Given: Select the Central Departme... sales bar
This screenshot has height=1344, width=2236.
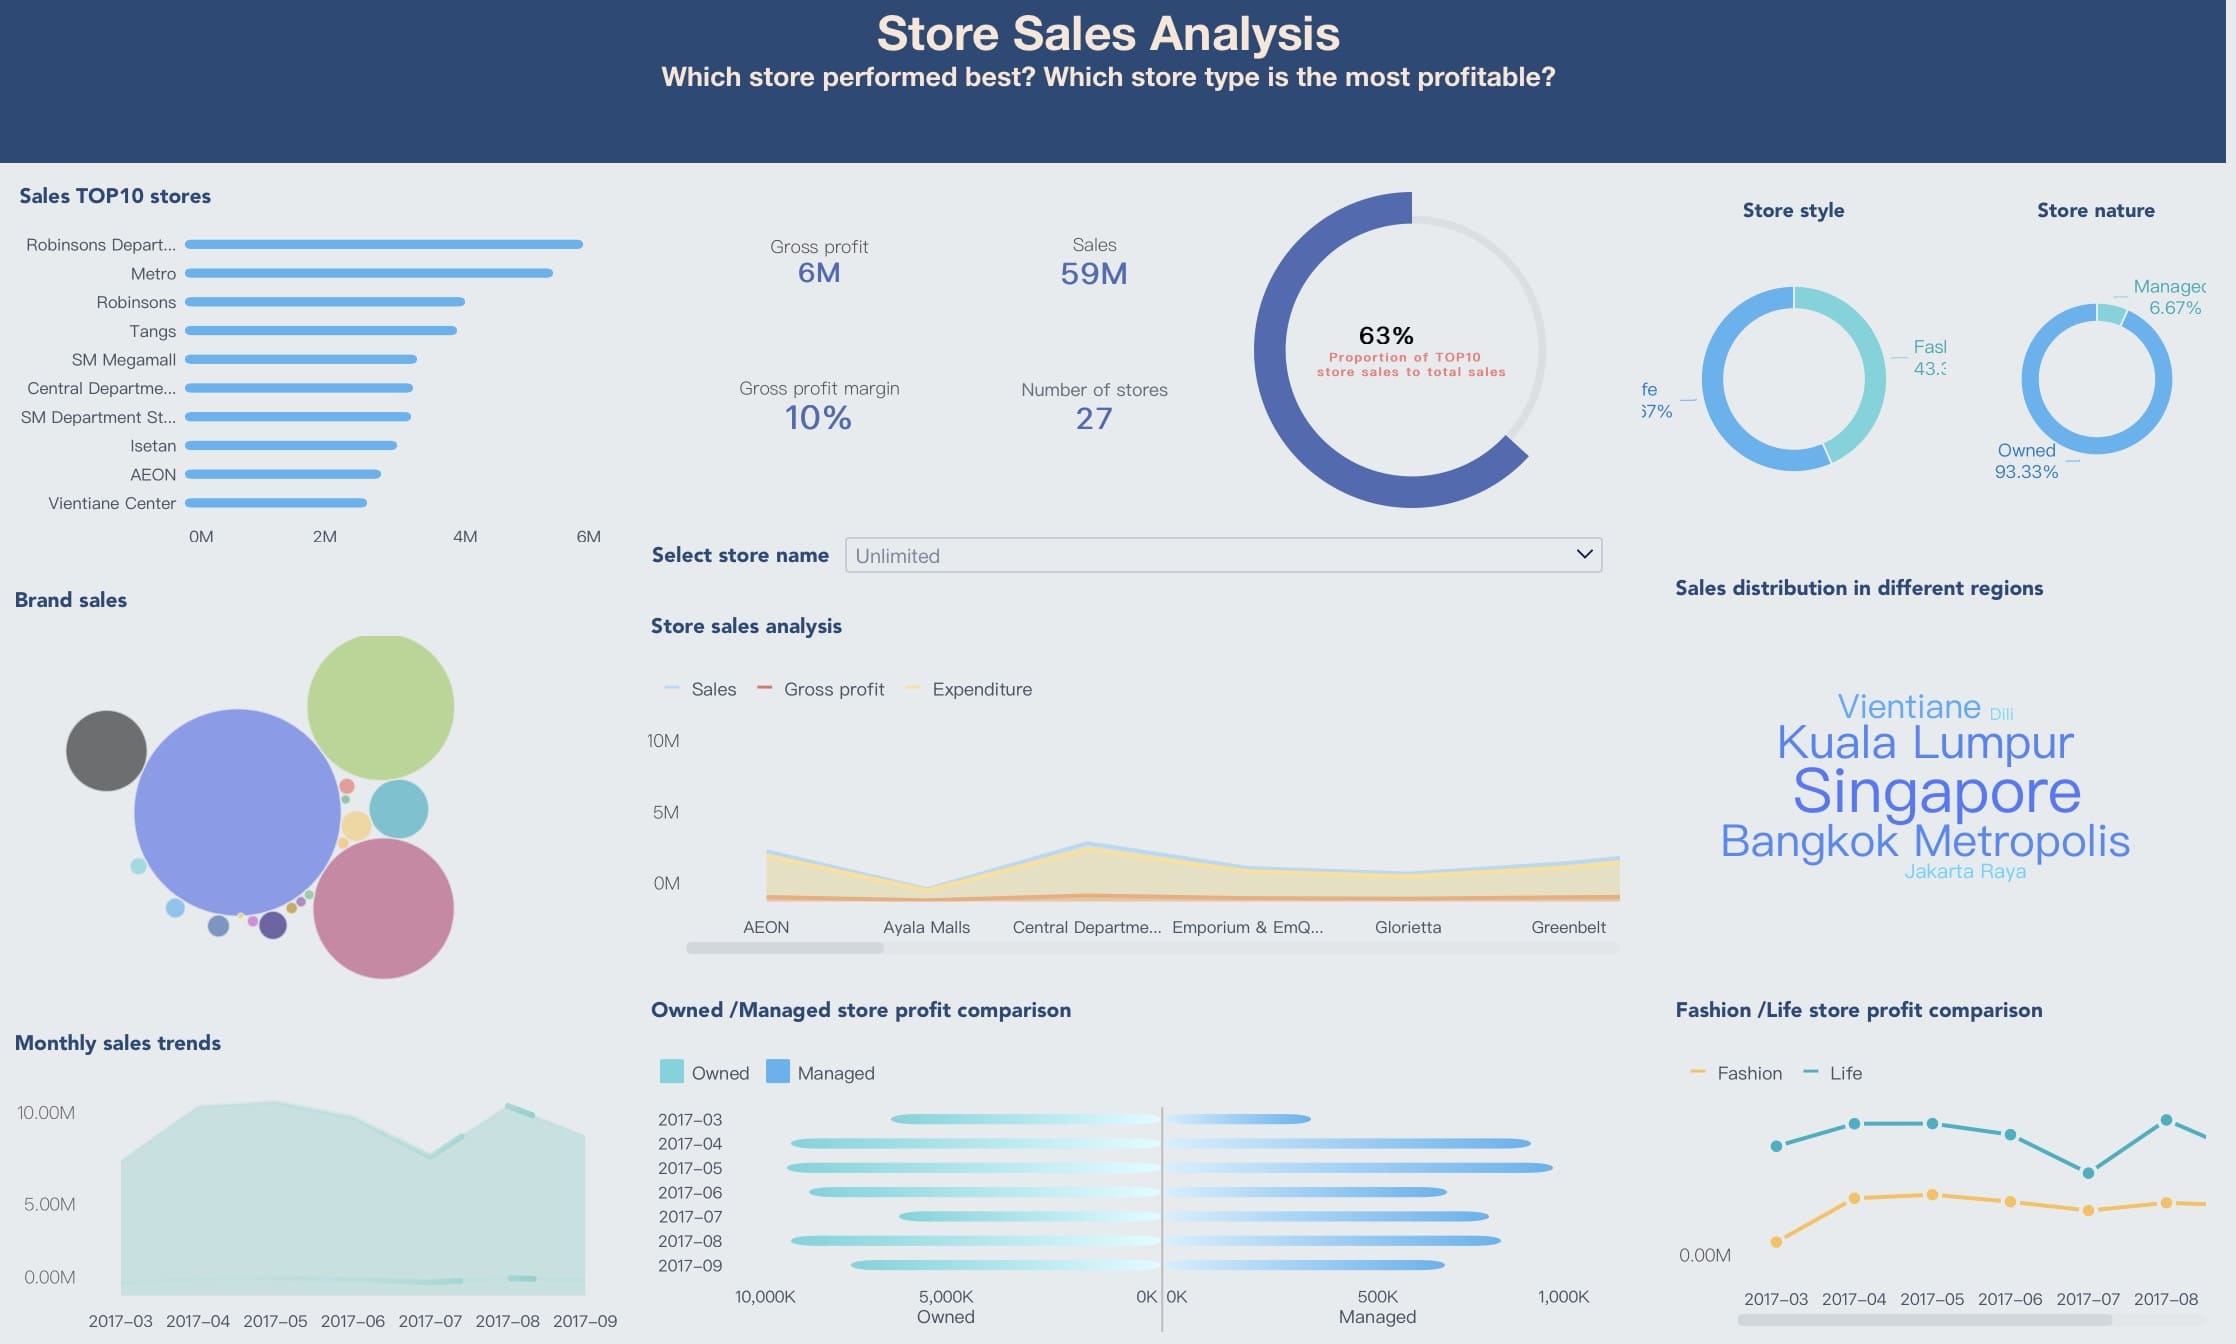Looking at the screenshot, I should pyautogui.click(x=299, y=388).
